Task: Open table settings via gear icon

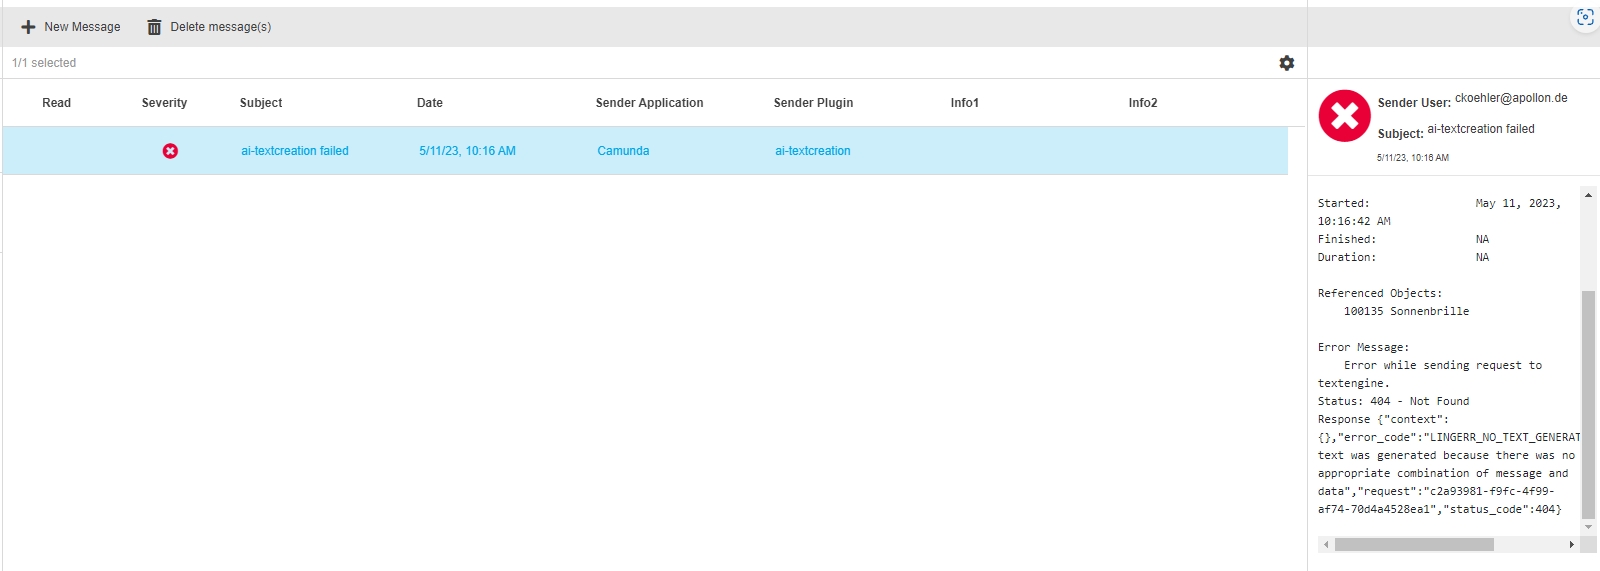Action: pos(1286,63)
